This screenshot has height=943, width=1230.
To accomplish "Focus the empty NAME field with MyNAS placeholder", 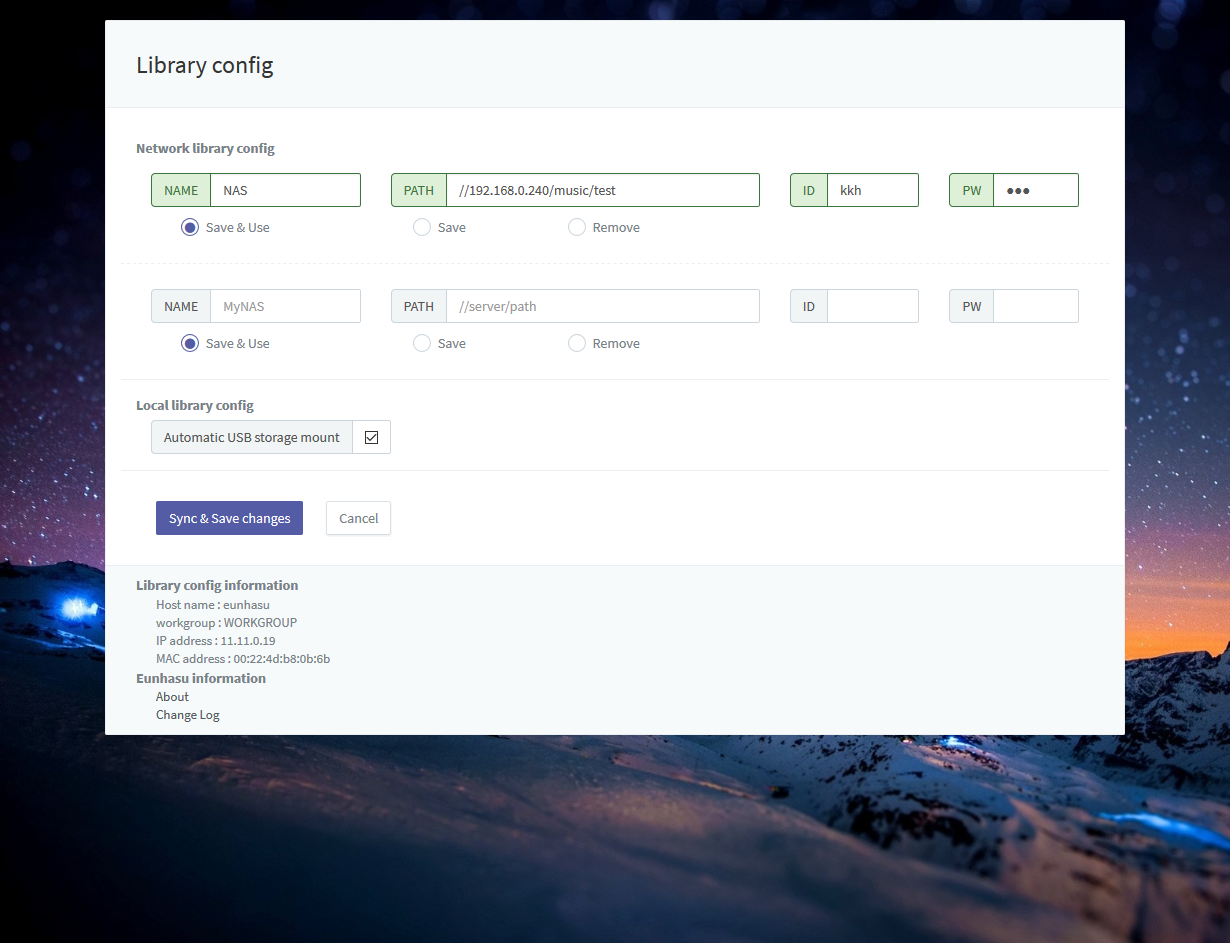I will 284,306.
